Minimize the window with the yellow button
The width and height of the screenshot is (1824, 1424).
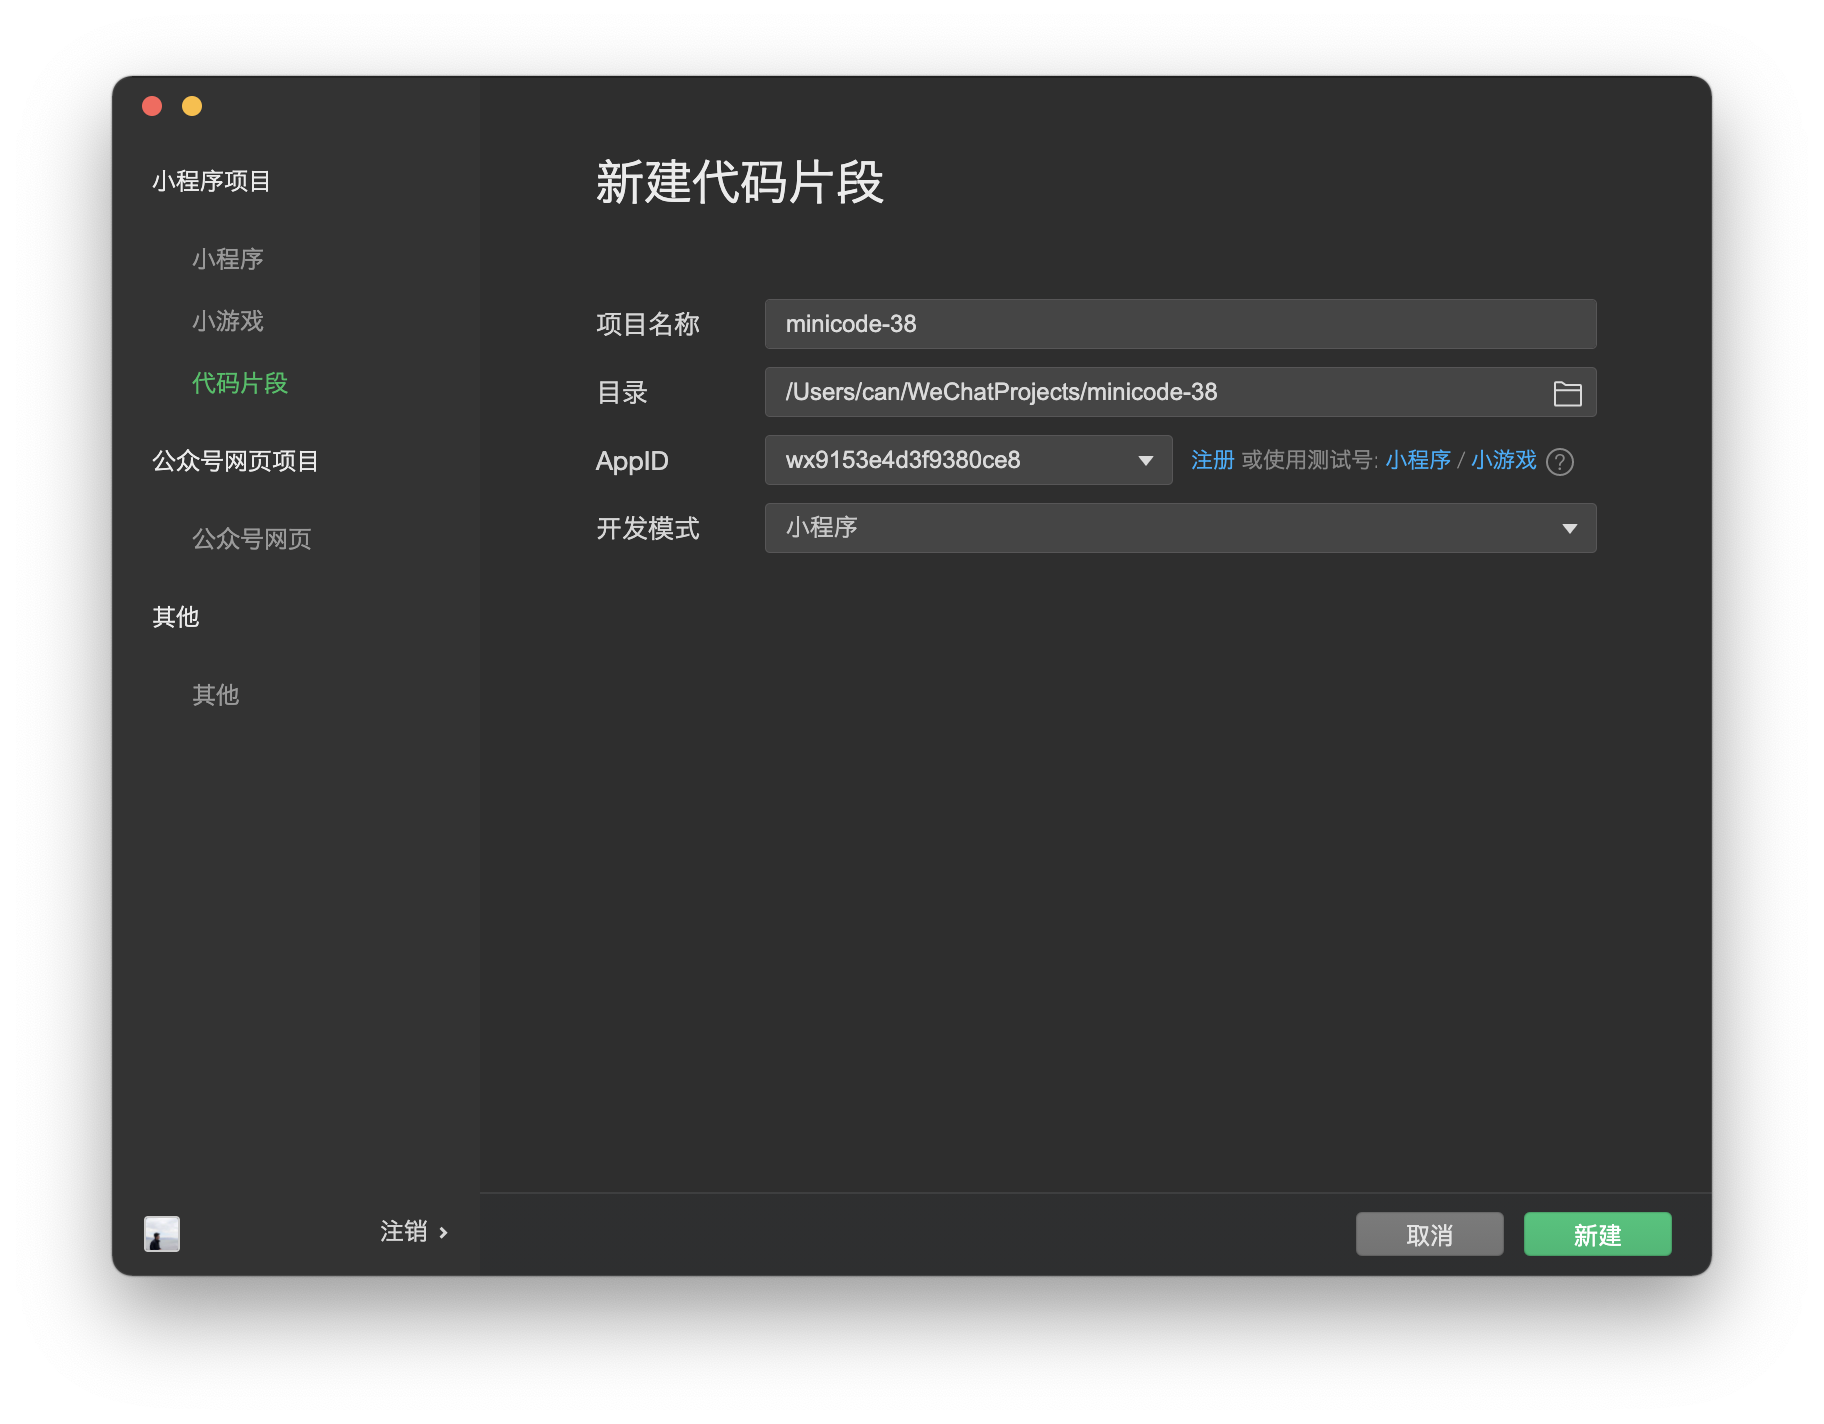tap(192, 106)
